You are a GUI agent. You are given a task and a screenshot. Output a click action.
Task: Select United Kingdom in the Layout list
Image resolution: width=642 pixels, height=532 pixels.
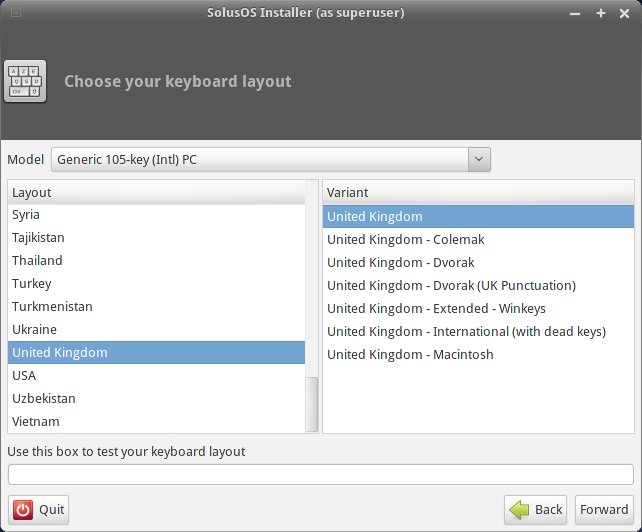coord(156,352)
